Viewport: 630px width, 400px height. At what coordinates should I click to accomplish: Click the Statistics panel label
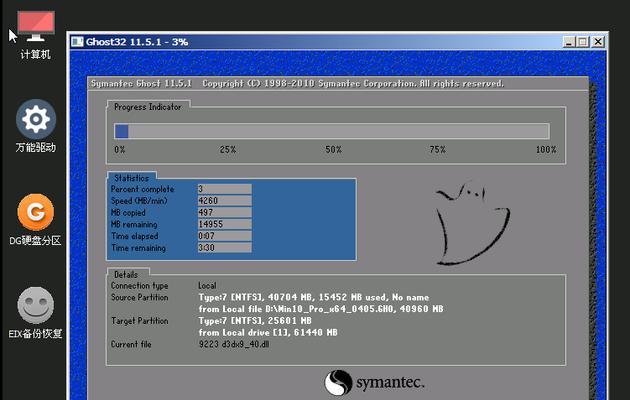(131, 178)
